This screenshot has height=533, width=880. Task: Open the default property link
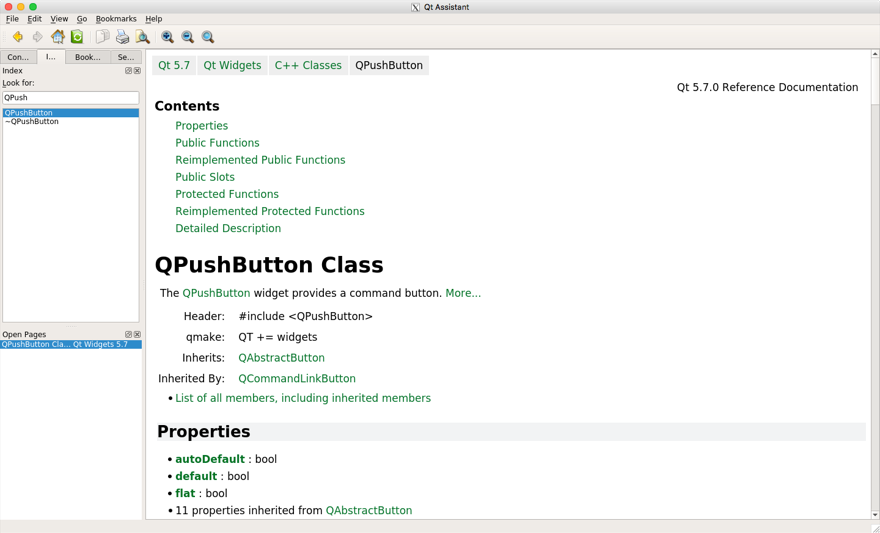(x=196, y=476)
